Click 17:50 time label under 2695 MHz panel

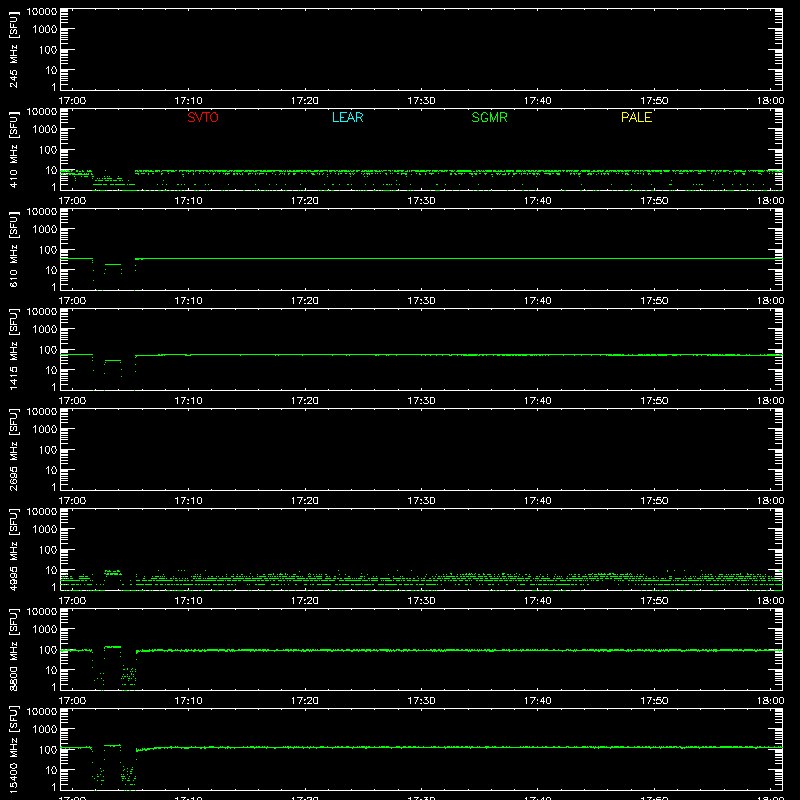pos(654,501)
